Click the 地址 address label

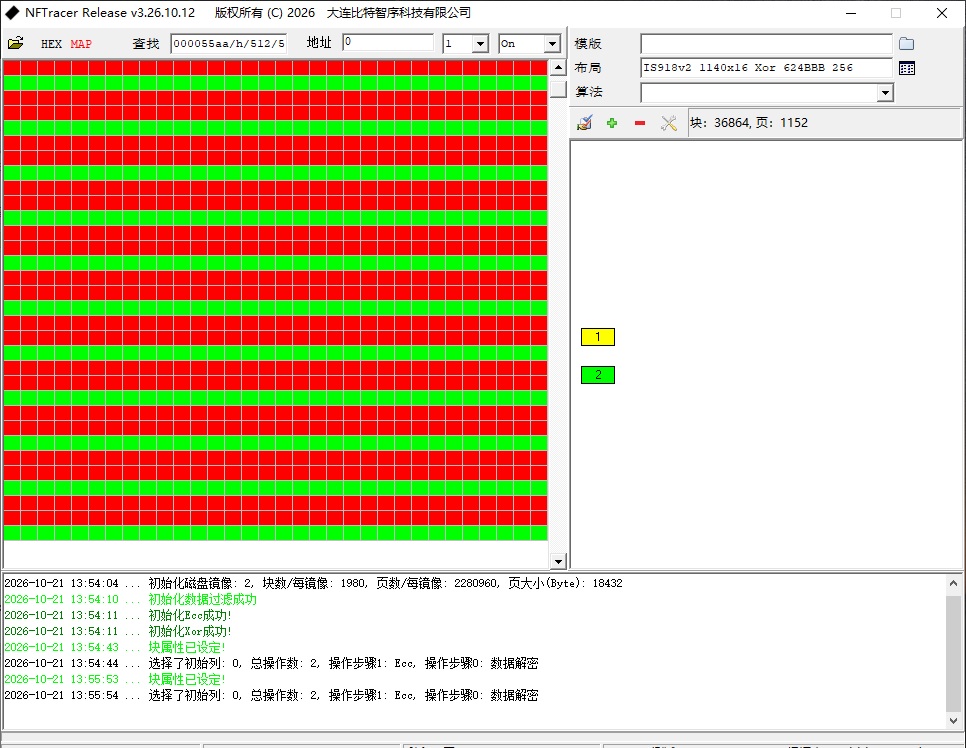pyautogui.click(x=319, y=42)
